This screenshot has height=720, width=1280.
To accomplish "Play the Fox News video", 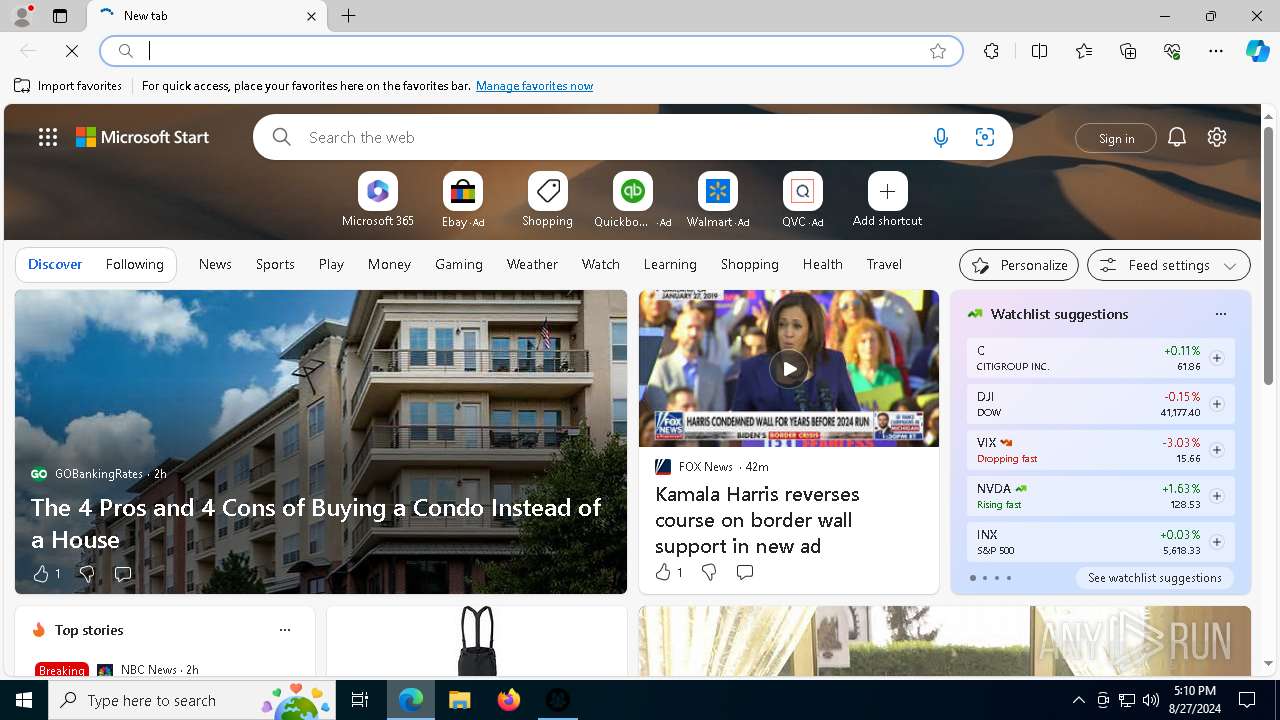I will point(788,369).
